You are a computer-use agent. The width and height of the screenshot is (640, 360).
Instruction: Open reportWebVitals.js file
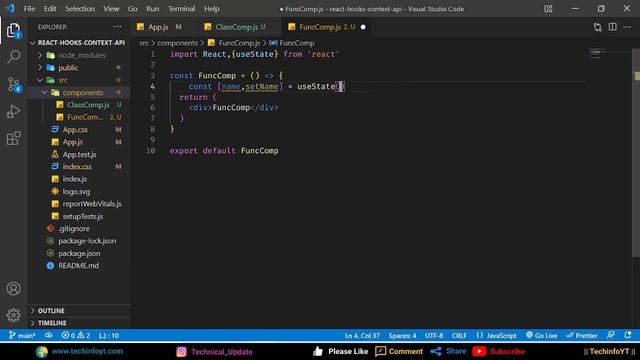tap(78, 204)
